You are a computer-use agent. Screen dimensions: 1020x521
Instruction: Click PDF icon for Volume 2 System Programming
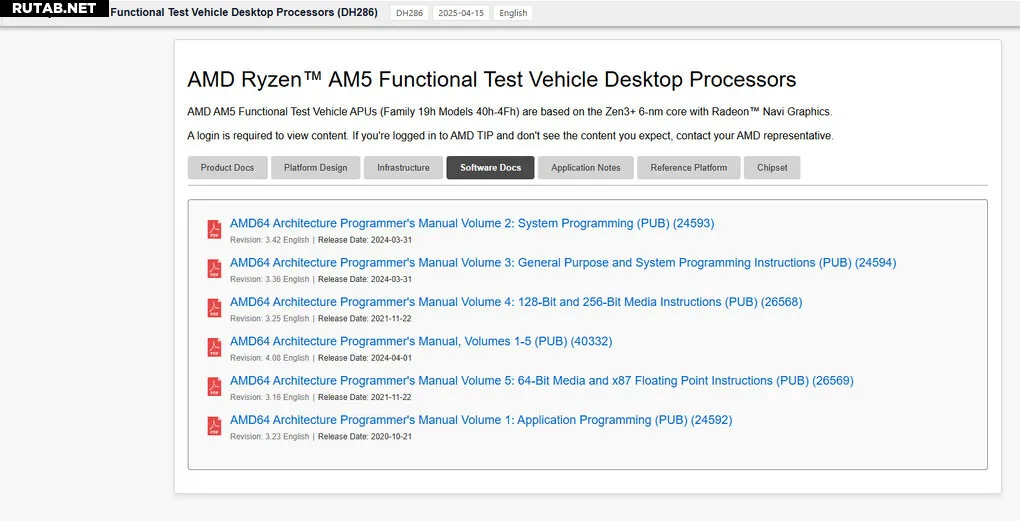click(x=214, y=230)
